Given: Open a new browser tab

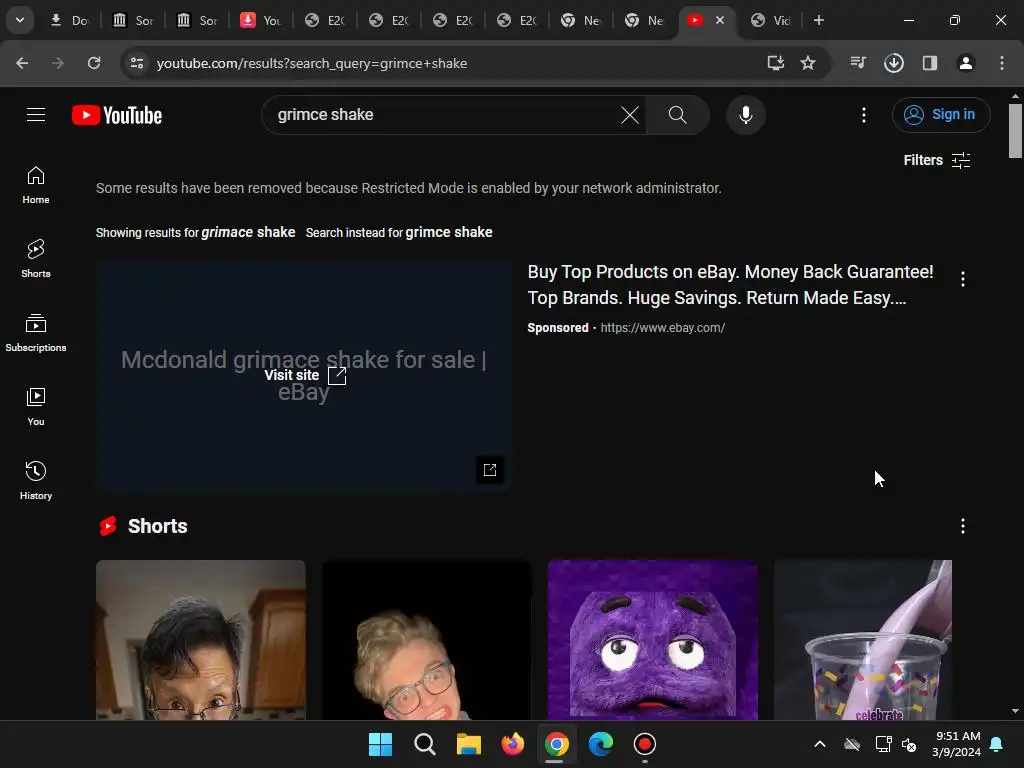Looking at the screenshot, I should tap(818, 20).
